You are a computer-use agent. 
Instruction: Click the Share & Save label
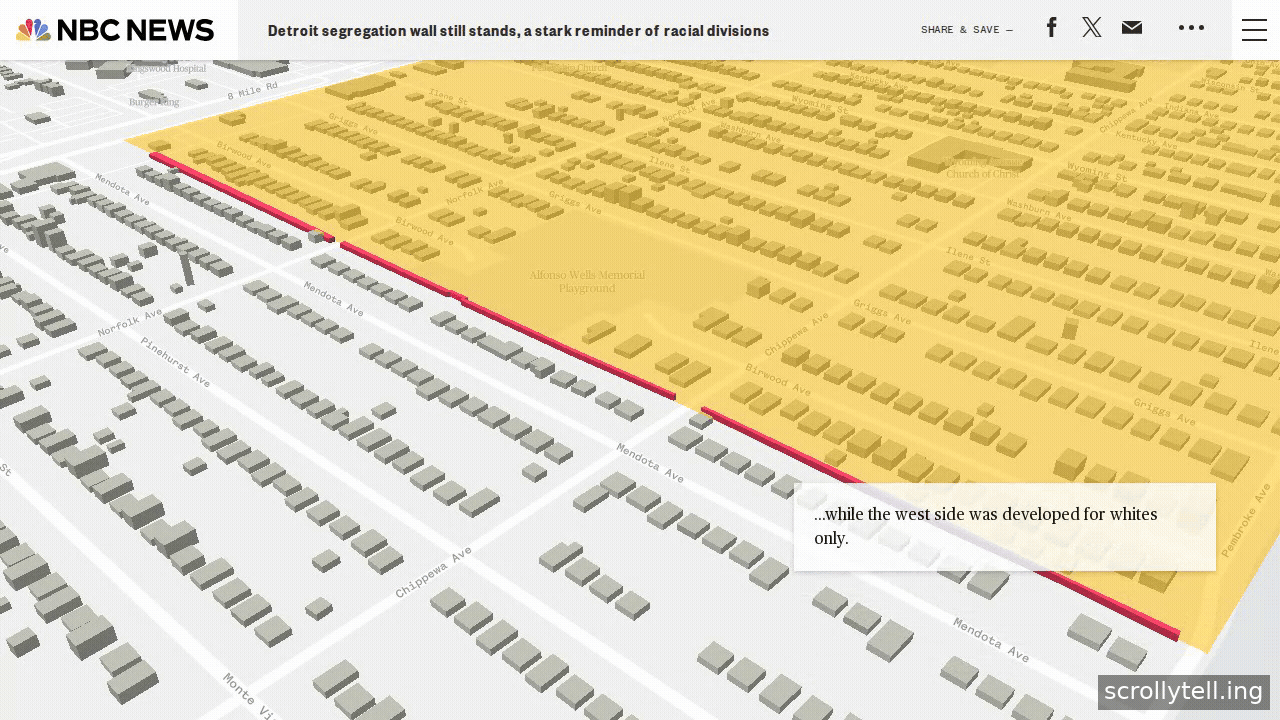(967, 30)
